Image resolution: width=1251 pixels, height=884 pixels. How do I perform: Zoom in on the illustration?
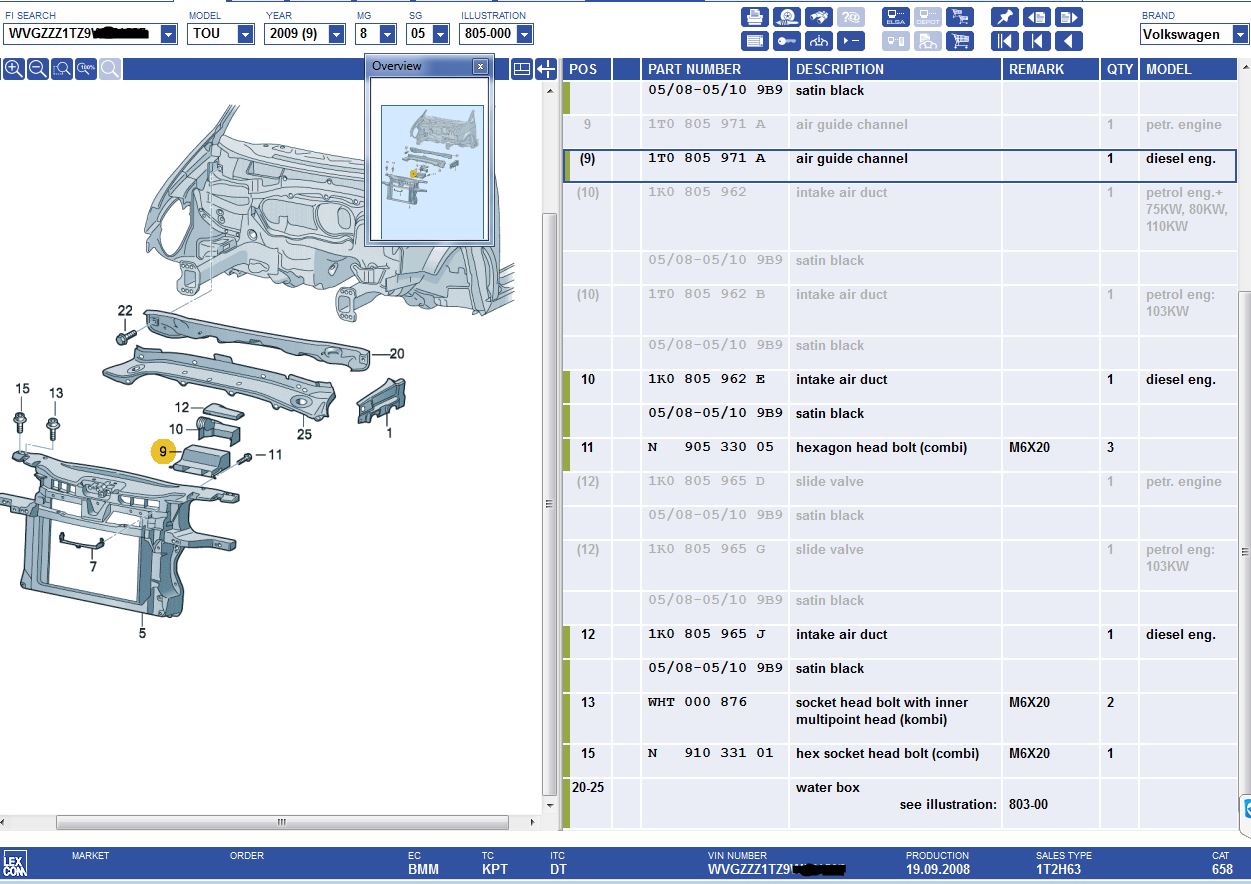[14, 69]
